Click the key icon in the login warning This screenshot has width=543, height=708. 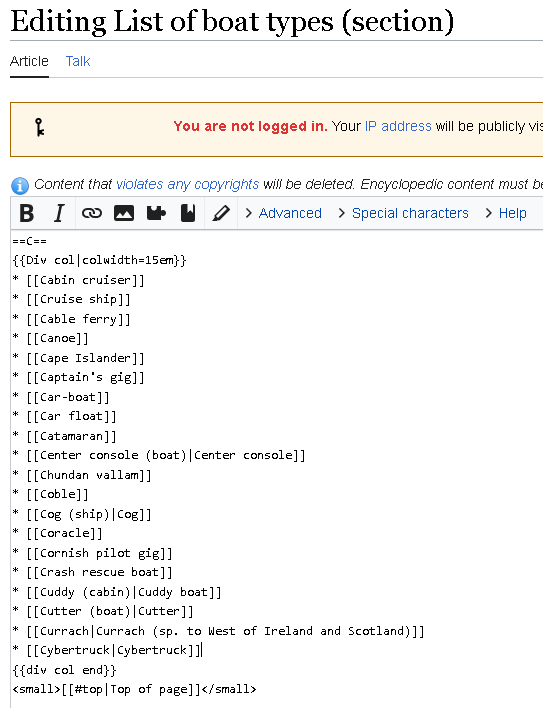(x=40, y=127)
